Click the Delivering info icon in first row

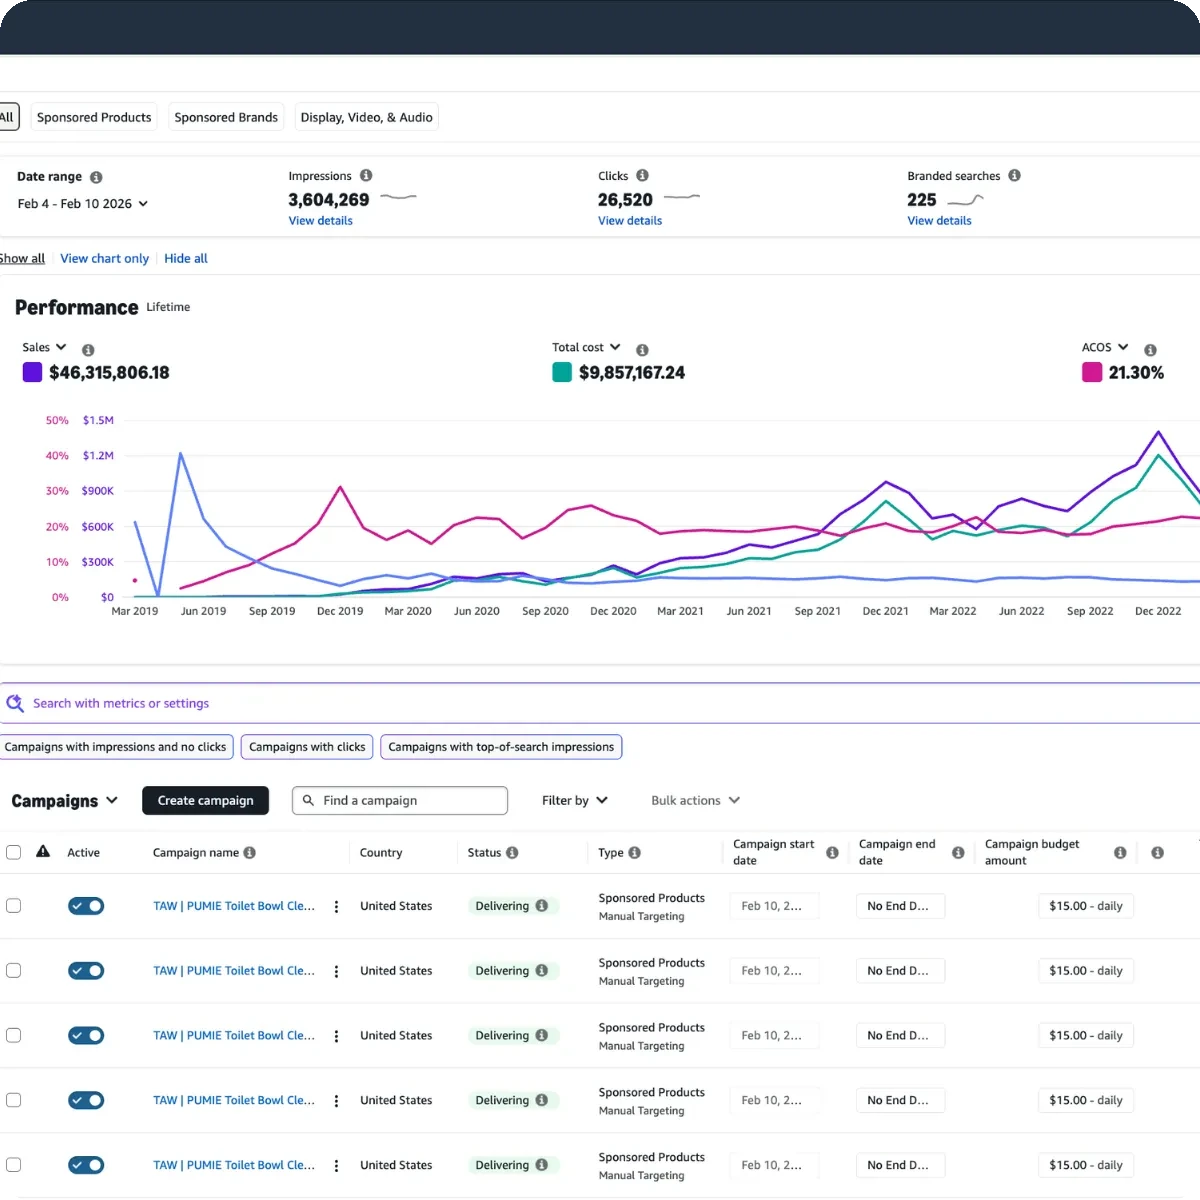coord(541,906)
